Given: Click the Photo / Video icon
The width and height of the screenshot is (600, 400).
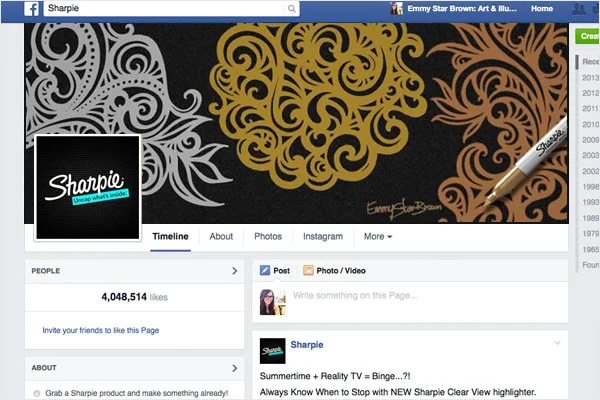Looking at the screenshot, I should coord(308,271).
